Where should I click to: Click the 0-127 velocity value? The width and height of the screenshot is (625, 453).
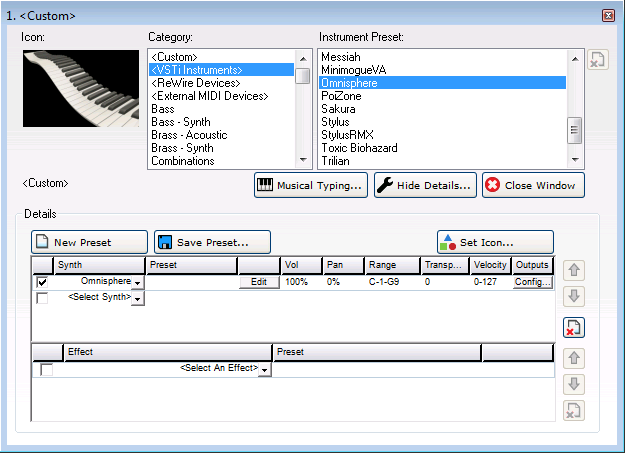pos(485,282)
